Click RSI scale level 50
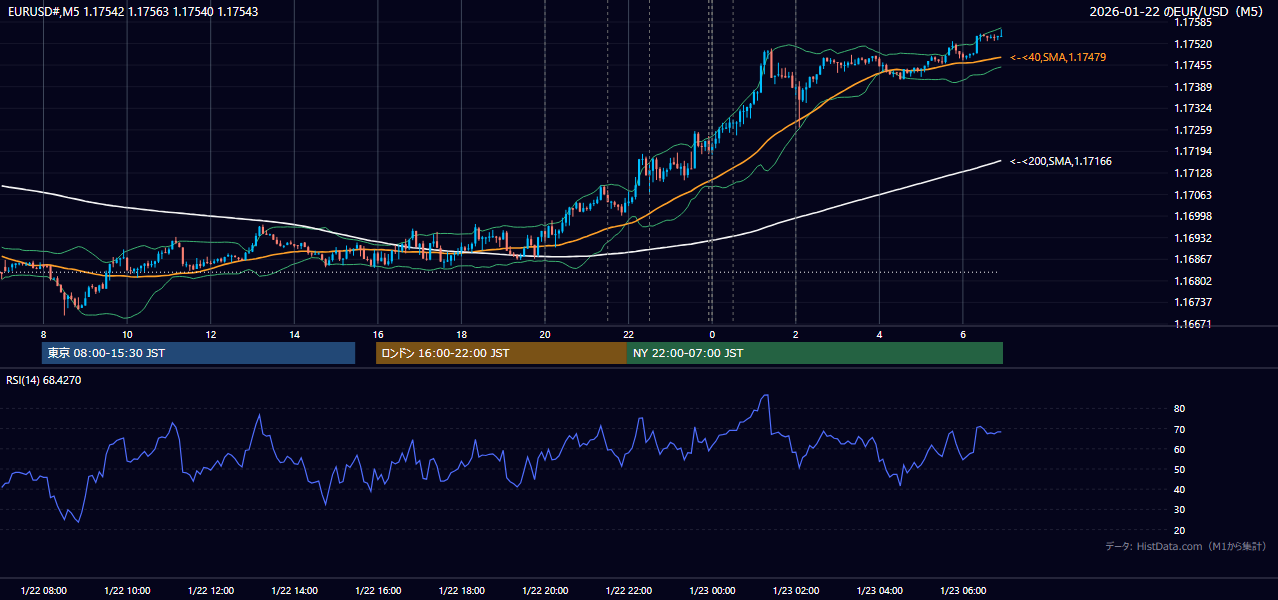1278x600 pixels. click(1179, 469)
